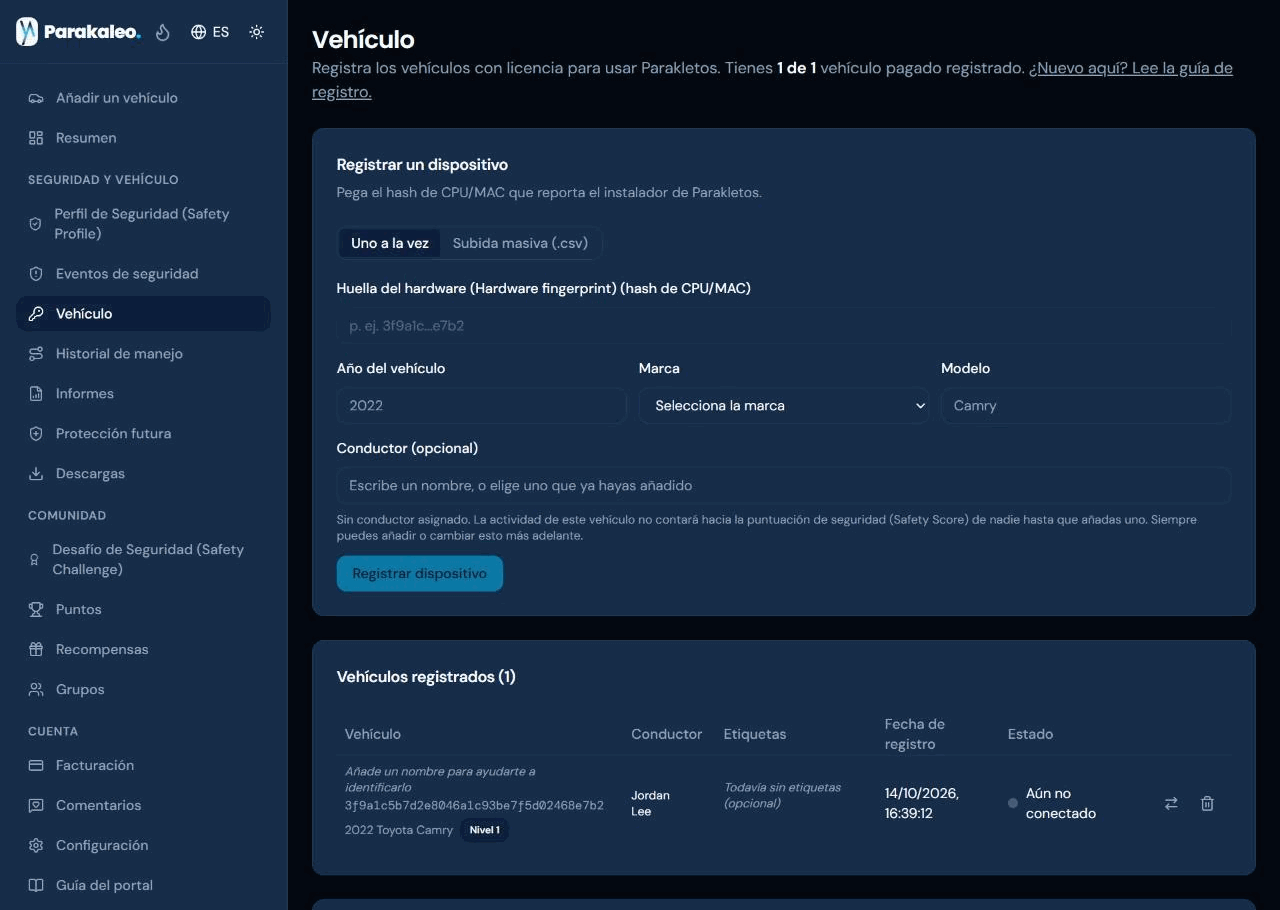
Task: Click the Parakaleo logo icon
Action: pos(27,32)
